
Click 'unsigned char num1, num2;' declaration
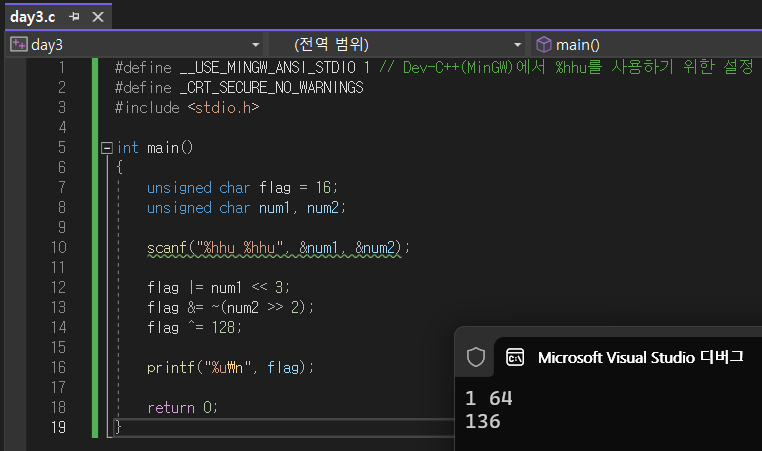tap(246, 208)
